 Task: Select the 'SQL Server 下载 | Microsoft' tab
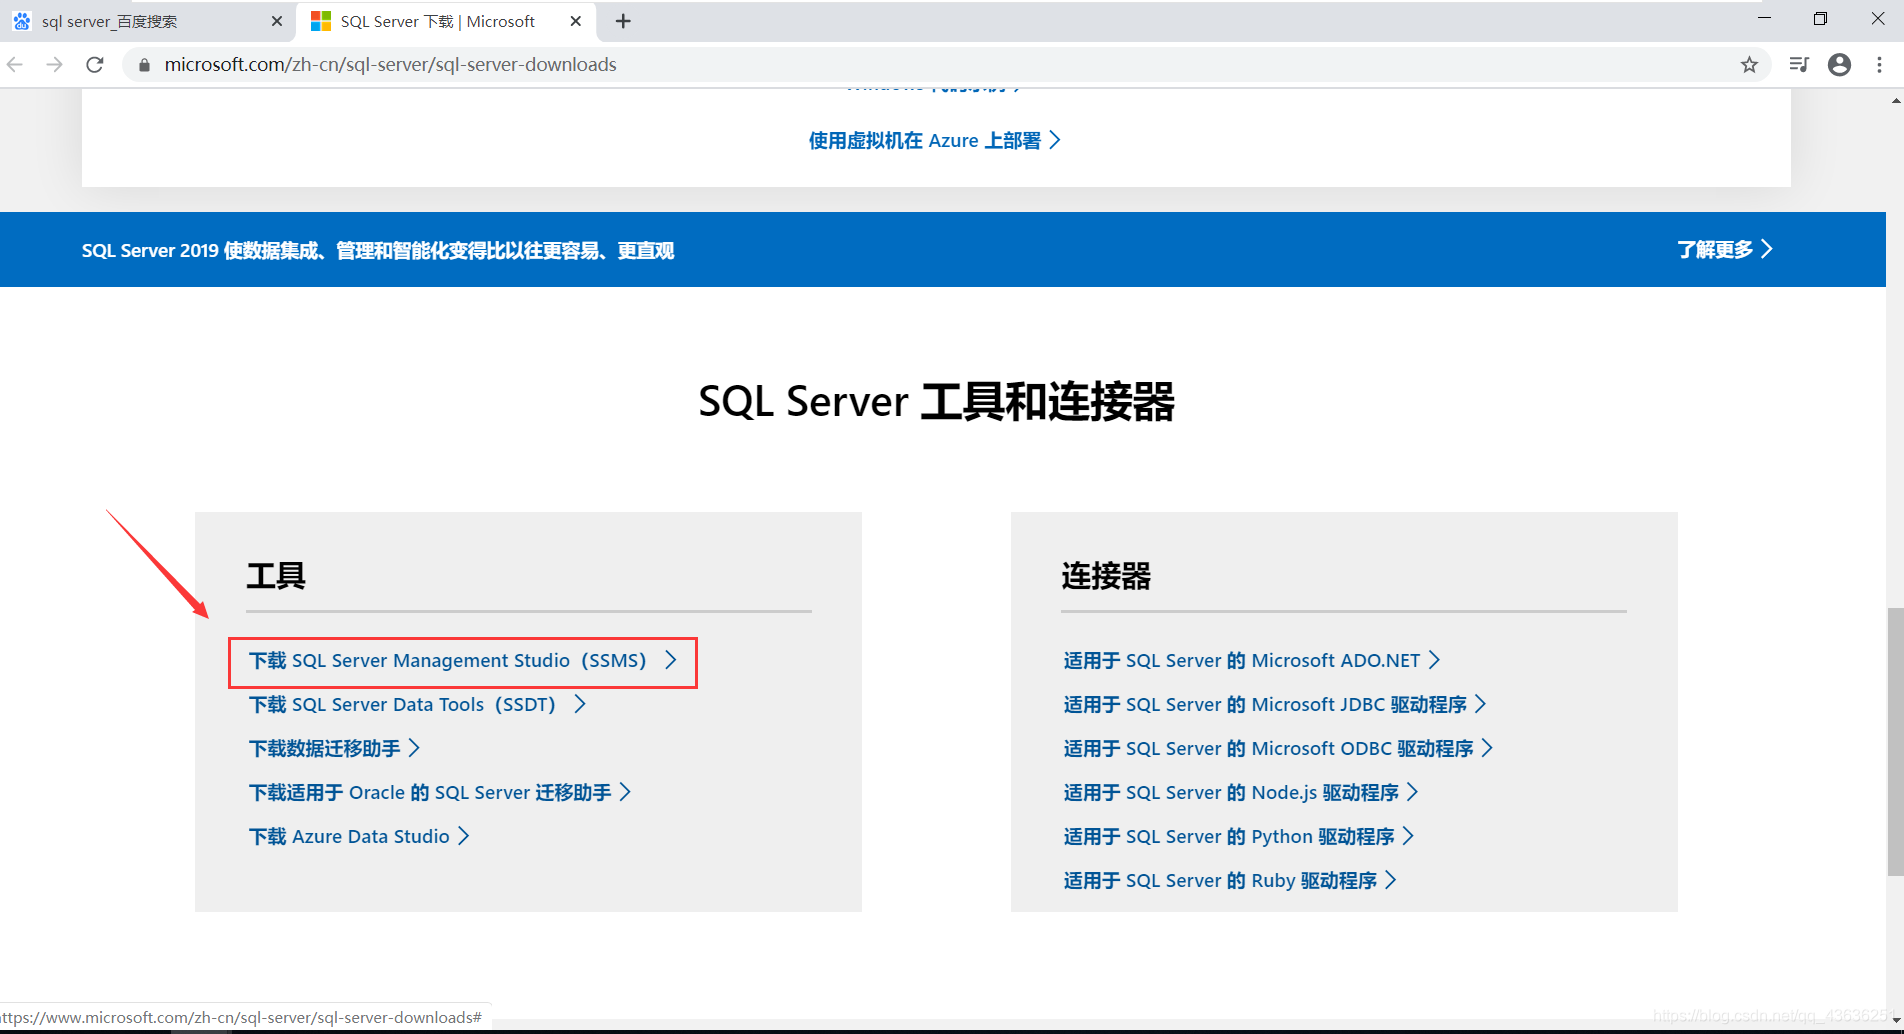point(447,21)
